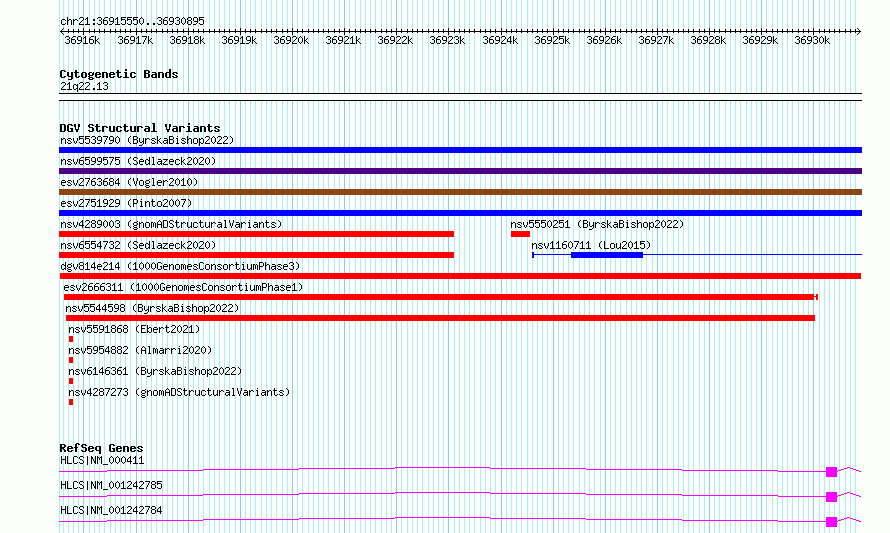This screenshot has height=533, width=890.
Task: Click the nsv5544598 (ByrskaBishop2022) label
Action: point(152,308)
